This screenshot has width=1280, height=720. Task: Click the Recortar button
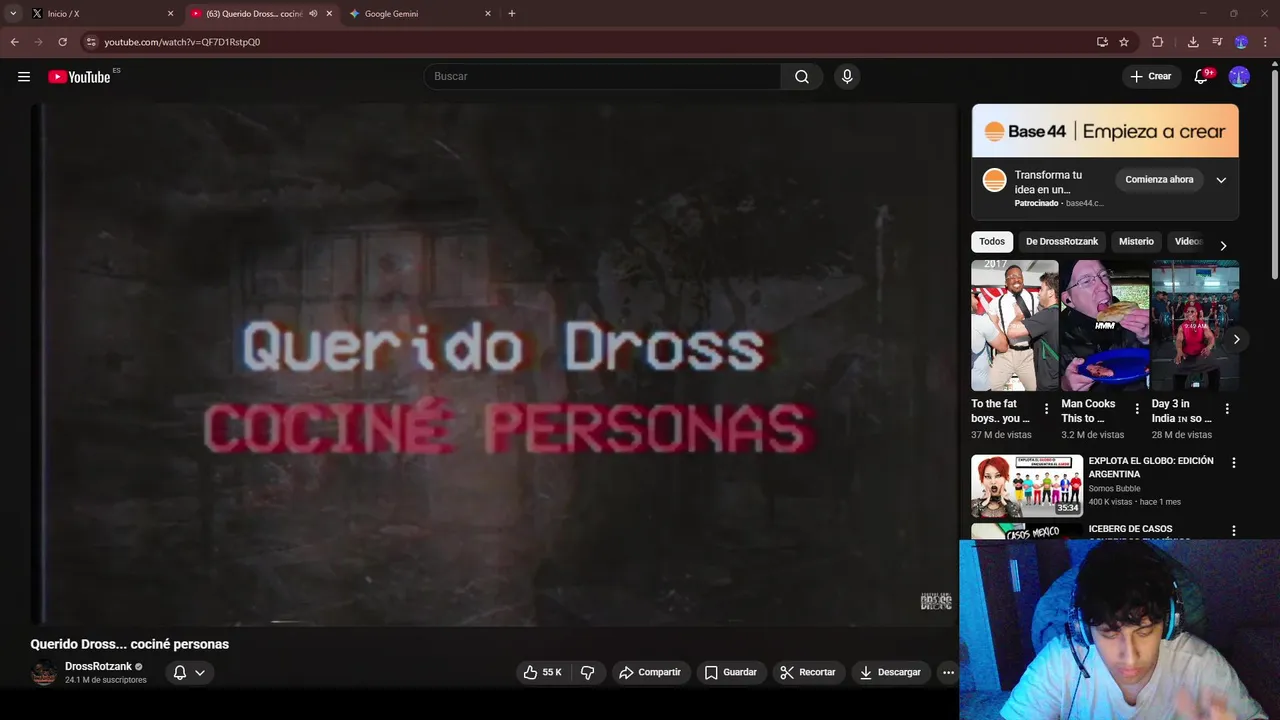pos(808,673)
